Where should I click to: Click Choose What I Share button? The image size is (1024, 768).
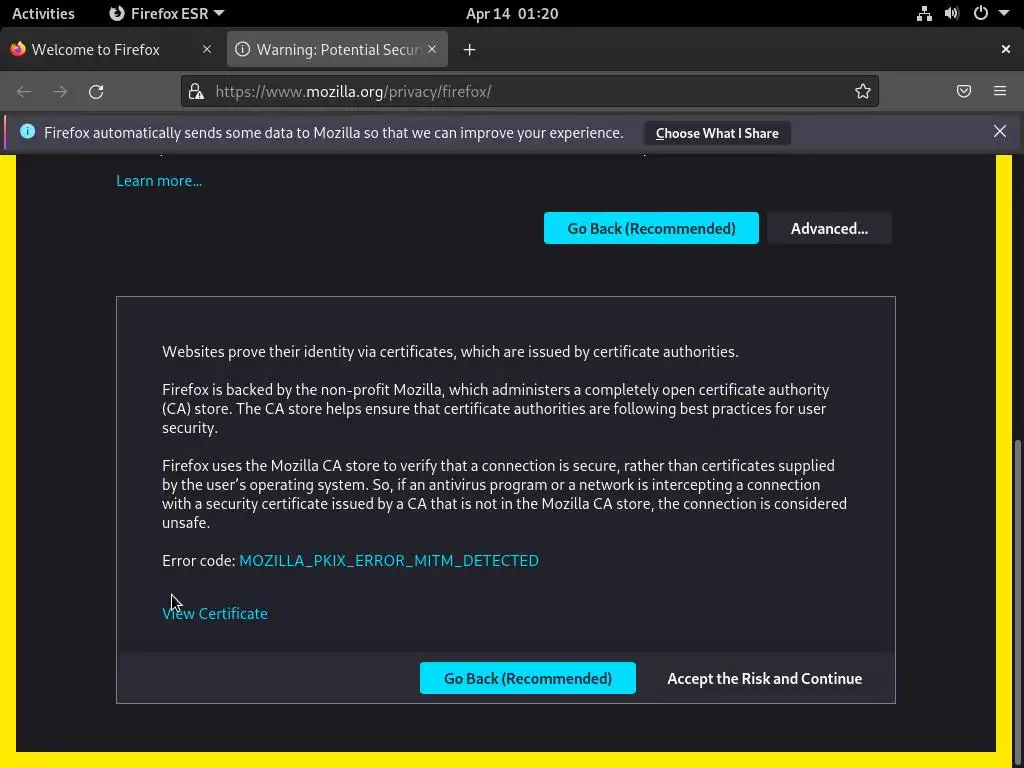[x=717, y=133]
